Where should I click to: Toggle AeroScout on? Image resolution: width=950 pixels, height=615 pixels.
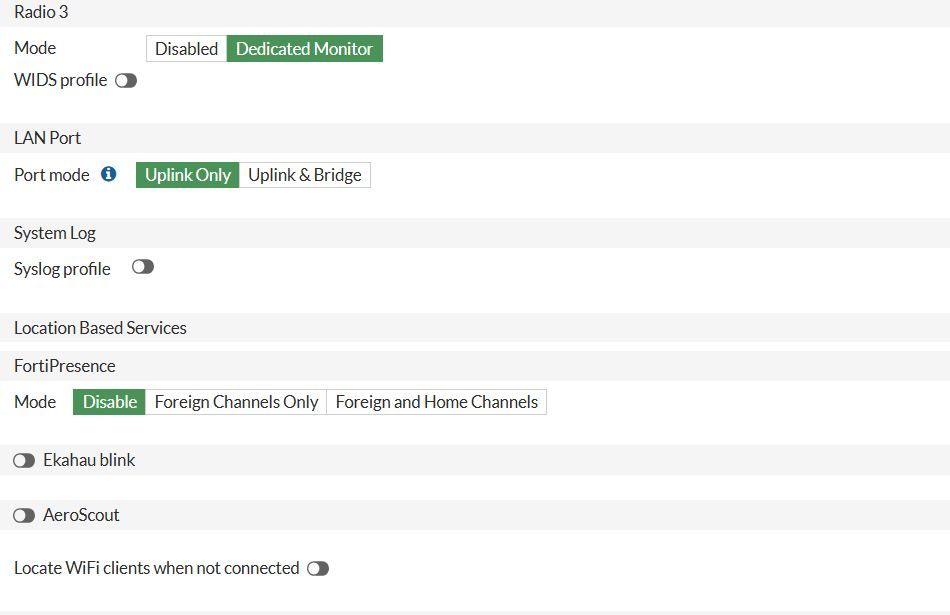click(x=24, y=516)
